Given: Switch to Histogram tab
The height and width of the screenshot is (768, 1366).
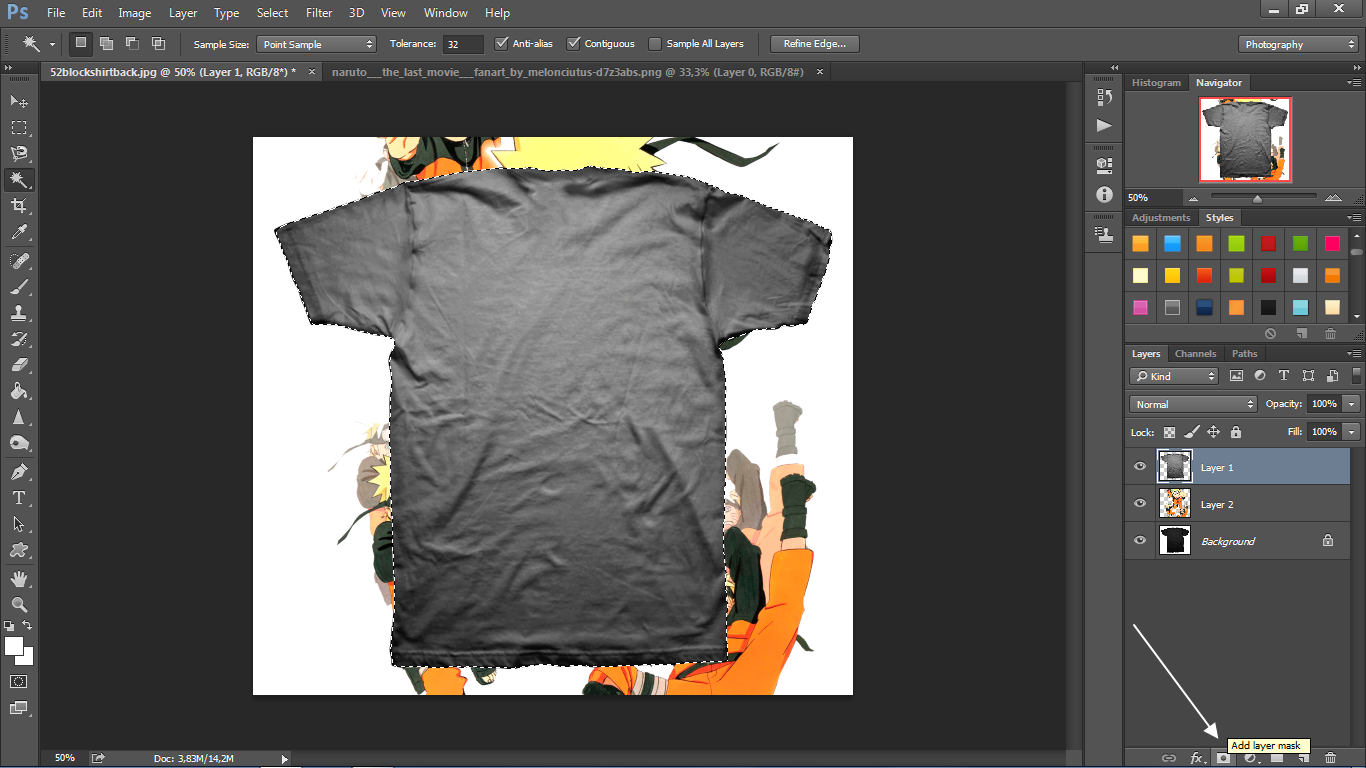Looking at the screenshot, I should coord(1156,83).
